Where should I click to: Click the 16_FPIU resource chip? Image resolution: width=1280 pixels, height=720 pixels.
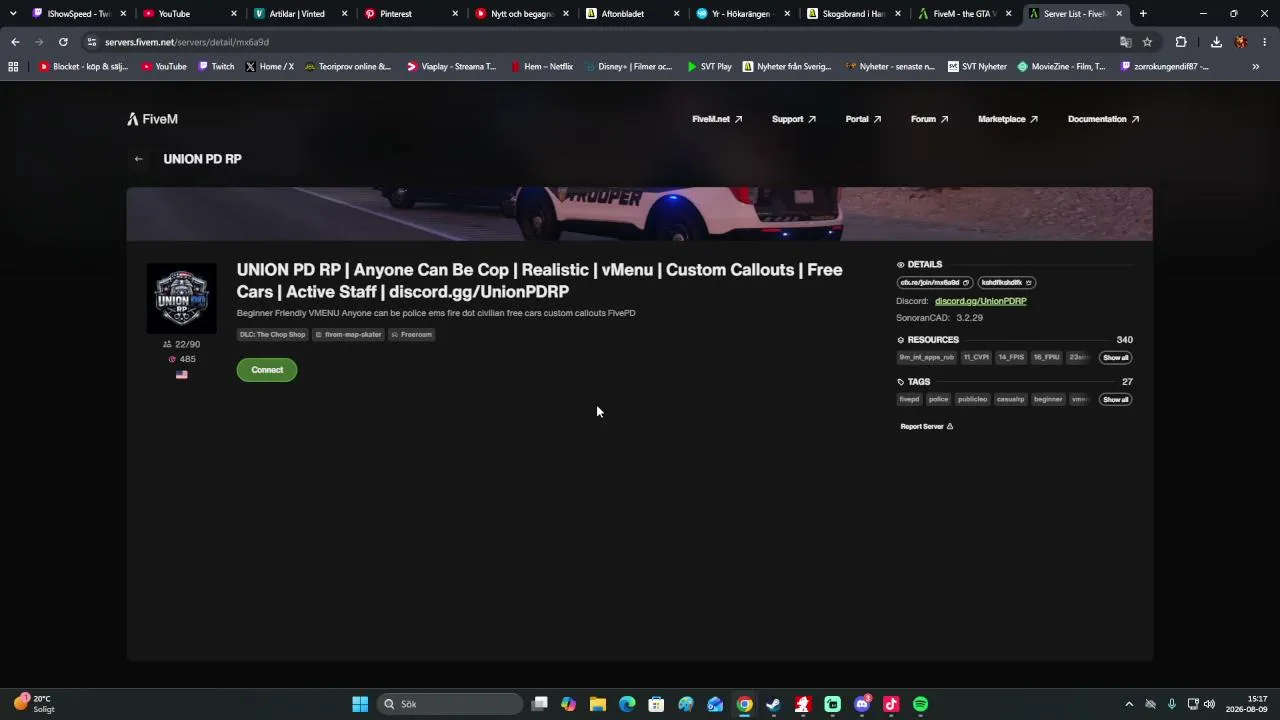1046,358
